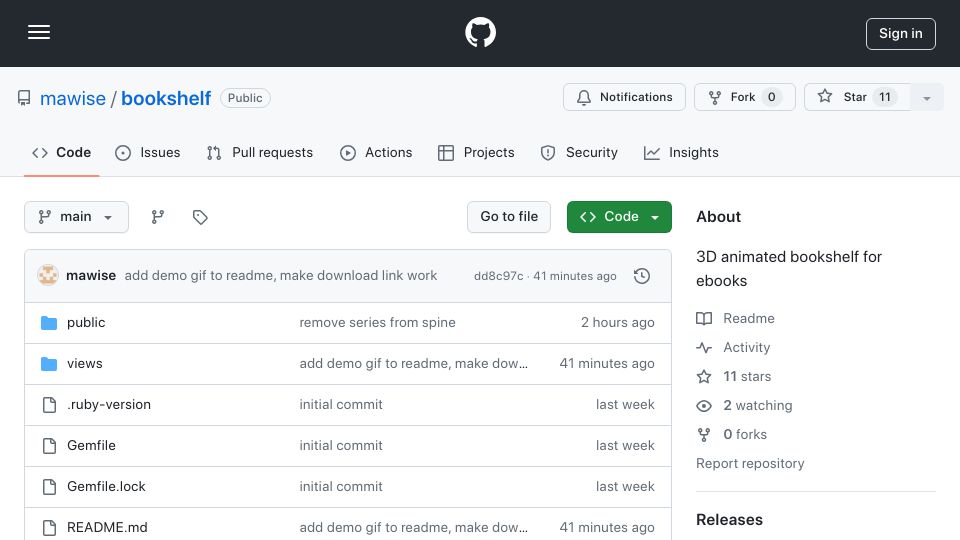Open views row commit message link

point(413,364)
